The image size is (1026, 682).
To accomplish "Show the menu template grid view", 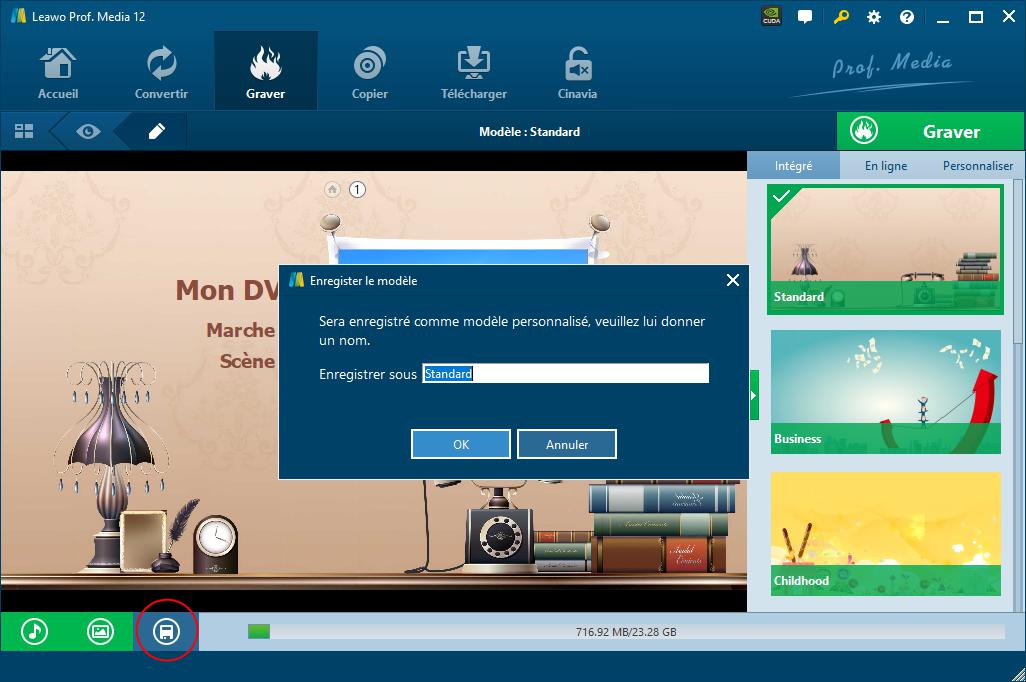I will click(x=24, y=132).
